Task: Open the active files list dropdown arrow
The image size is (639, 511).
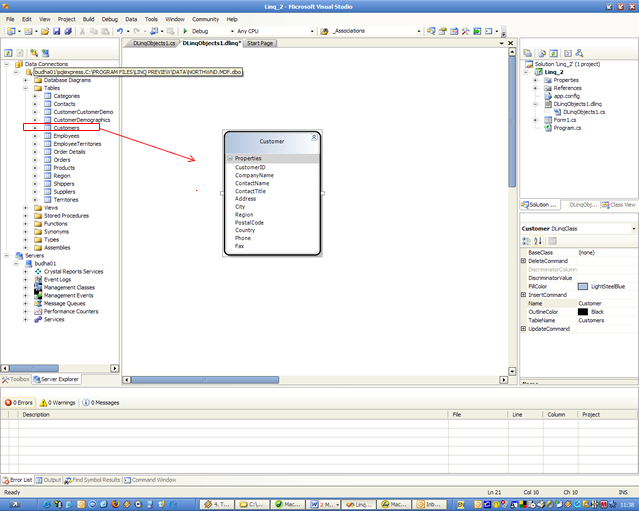Action: [502, 43]
